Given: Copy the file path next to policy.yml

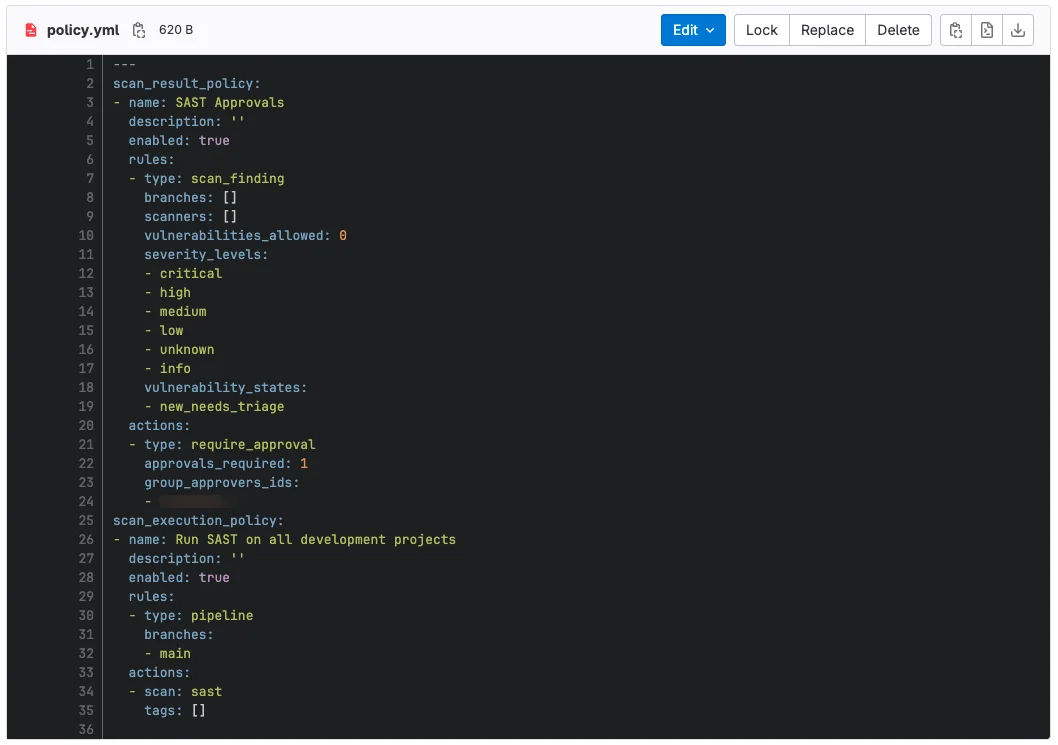Looking at the screenshot, I should pyautogui.click(x=139, y=30).
